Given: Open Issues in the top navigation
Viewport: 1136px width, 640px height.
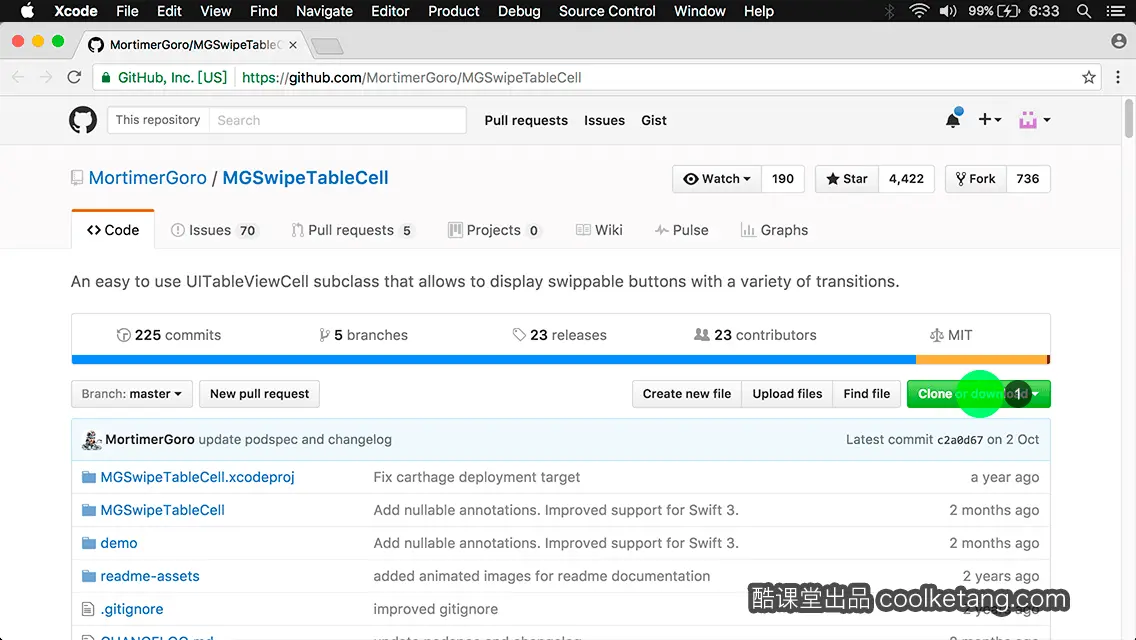Looking at the screenshot, I should point(604,120).
